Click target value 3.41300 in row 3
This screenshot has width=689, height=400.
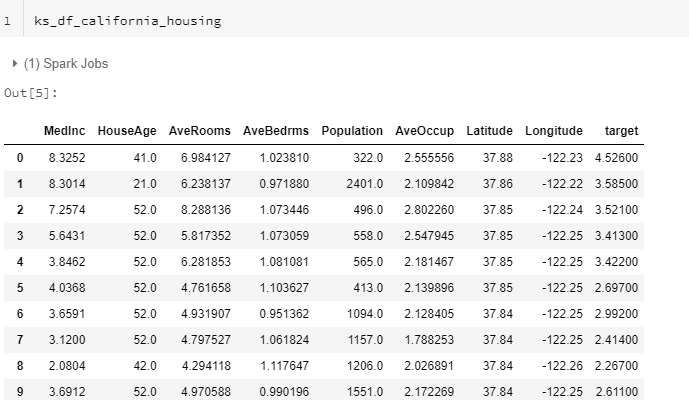(x=616, y=236)
